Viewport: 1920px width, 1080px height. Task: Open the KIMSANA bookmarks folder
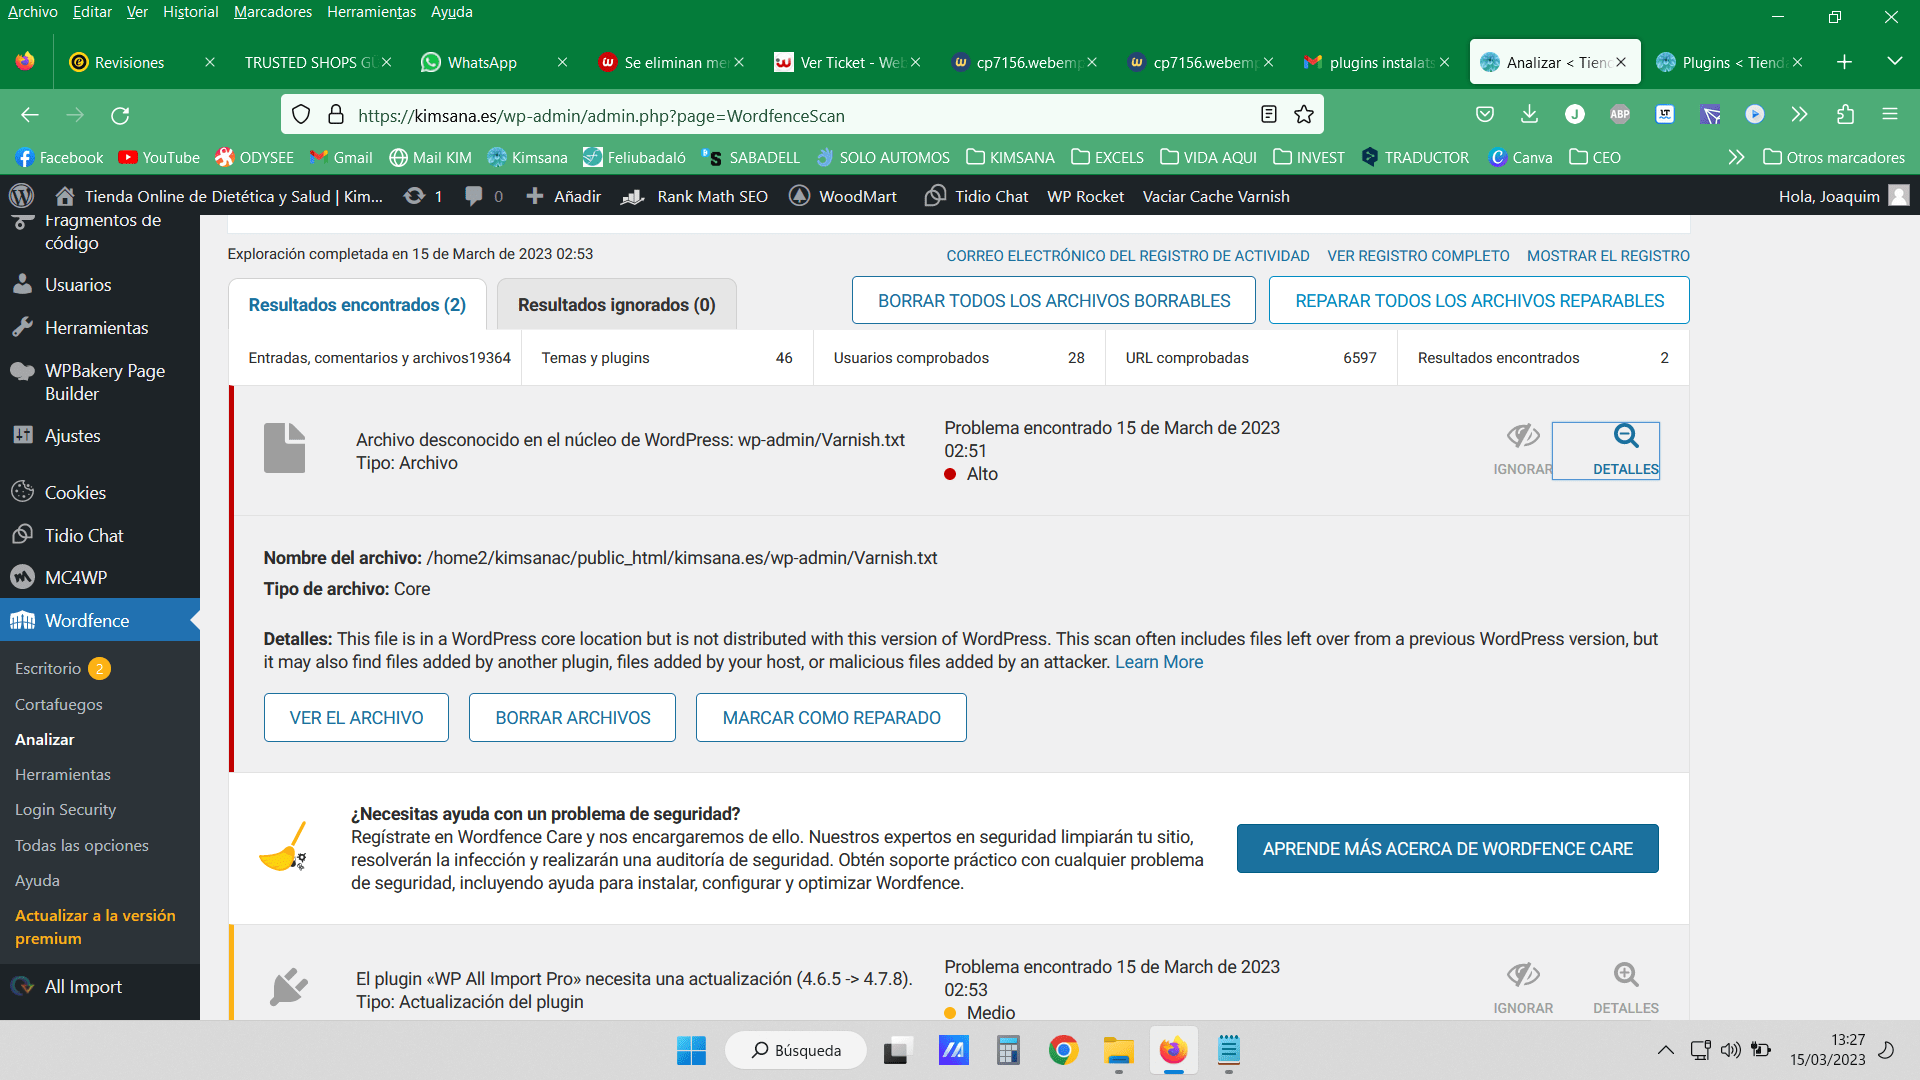[1010, 157]
